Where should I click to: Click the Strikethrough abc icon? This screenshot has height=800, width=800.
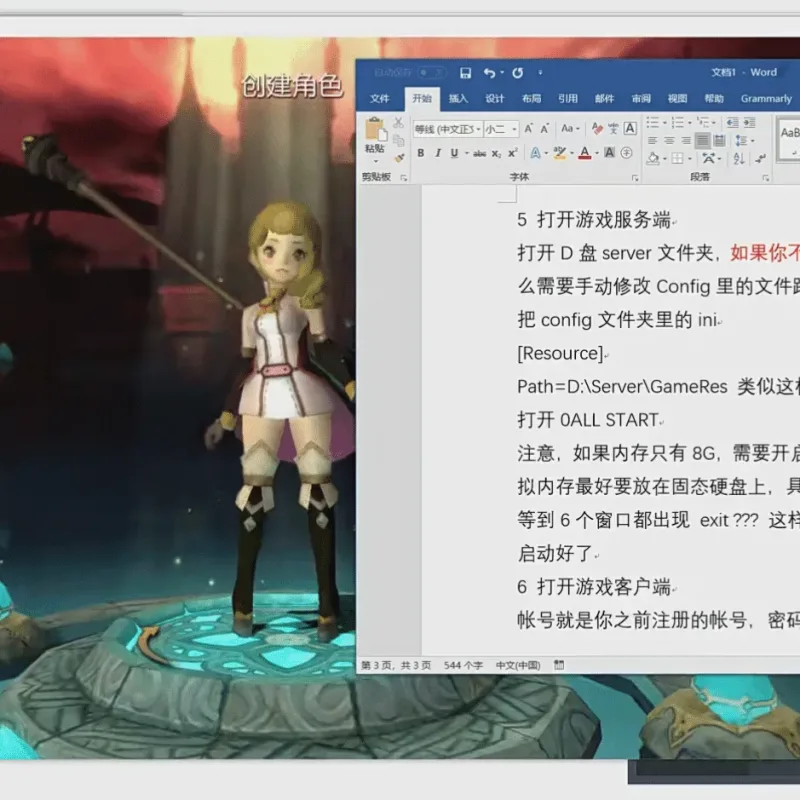coord(479,154)
